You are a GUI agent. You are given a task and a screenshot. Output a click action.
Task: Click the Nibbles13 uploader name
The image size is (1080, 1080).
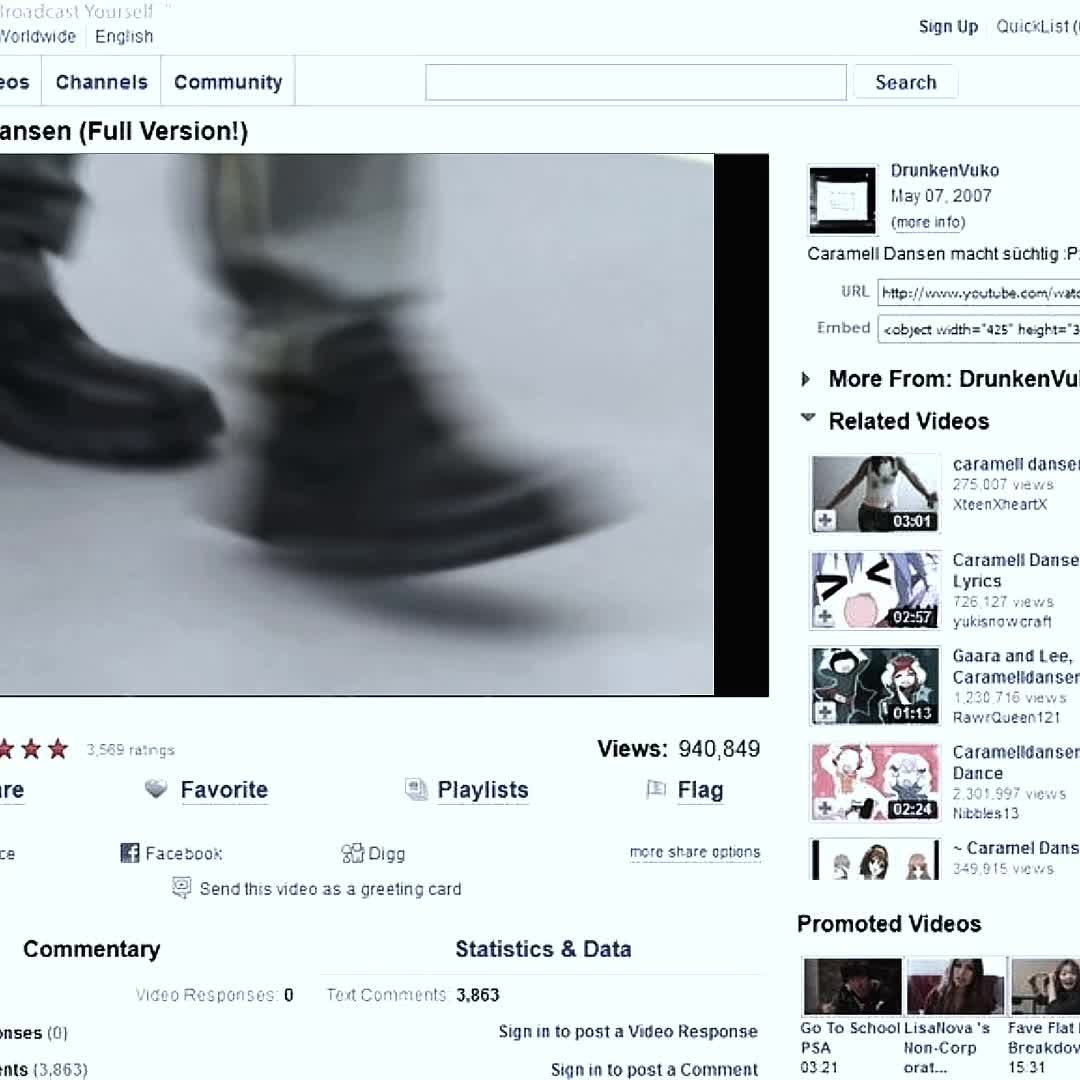click(985, 813)
